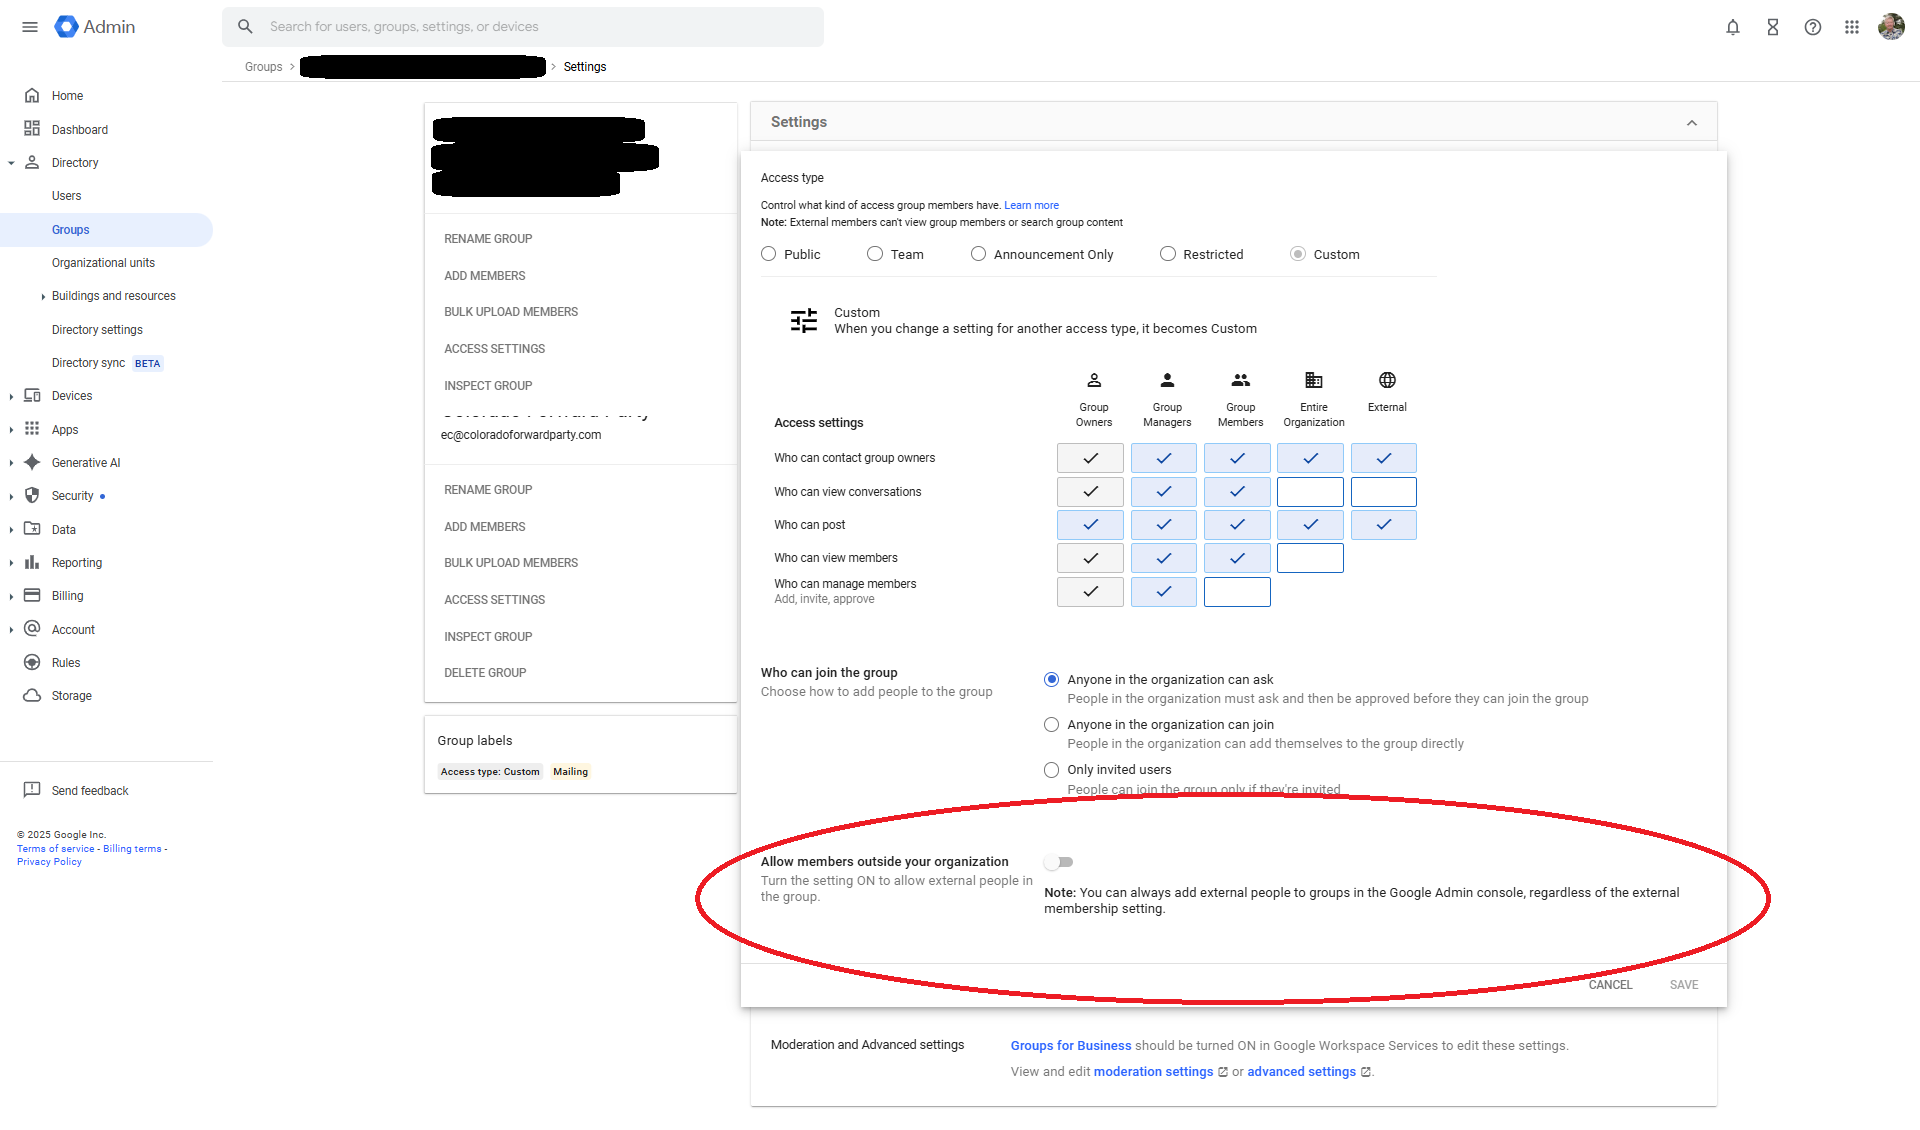Open Directory settings menu item

[x=97, y=330]
